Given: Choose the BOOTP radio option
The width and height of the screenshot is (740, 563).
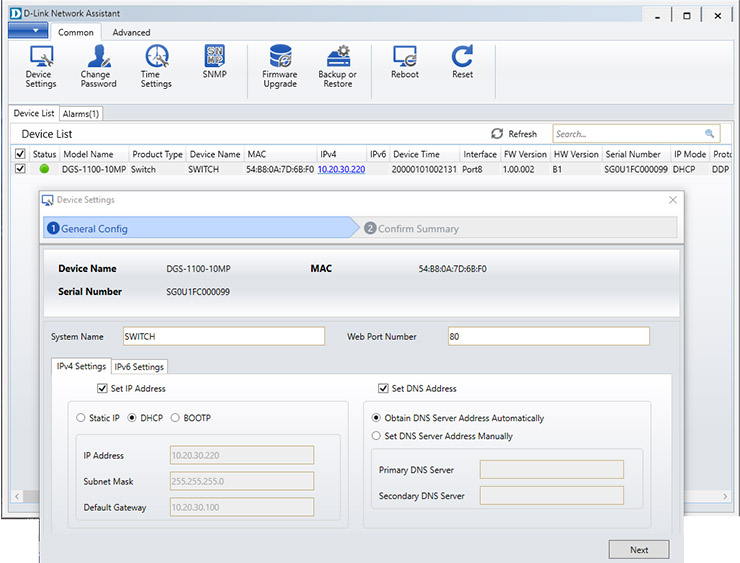Looking at the screenshot, I should pos(175,417).
